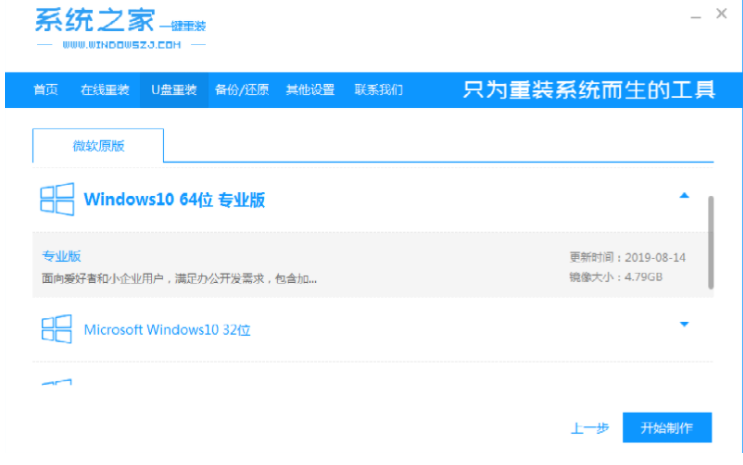
Task: Click the Windows10 32位 logo icon
Action: coord(57,328)
